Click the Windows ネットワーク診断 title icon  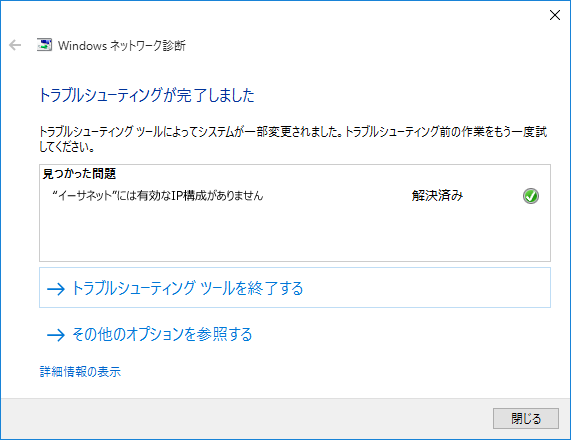point(44,45)
